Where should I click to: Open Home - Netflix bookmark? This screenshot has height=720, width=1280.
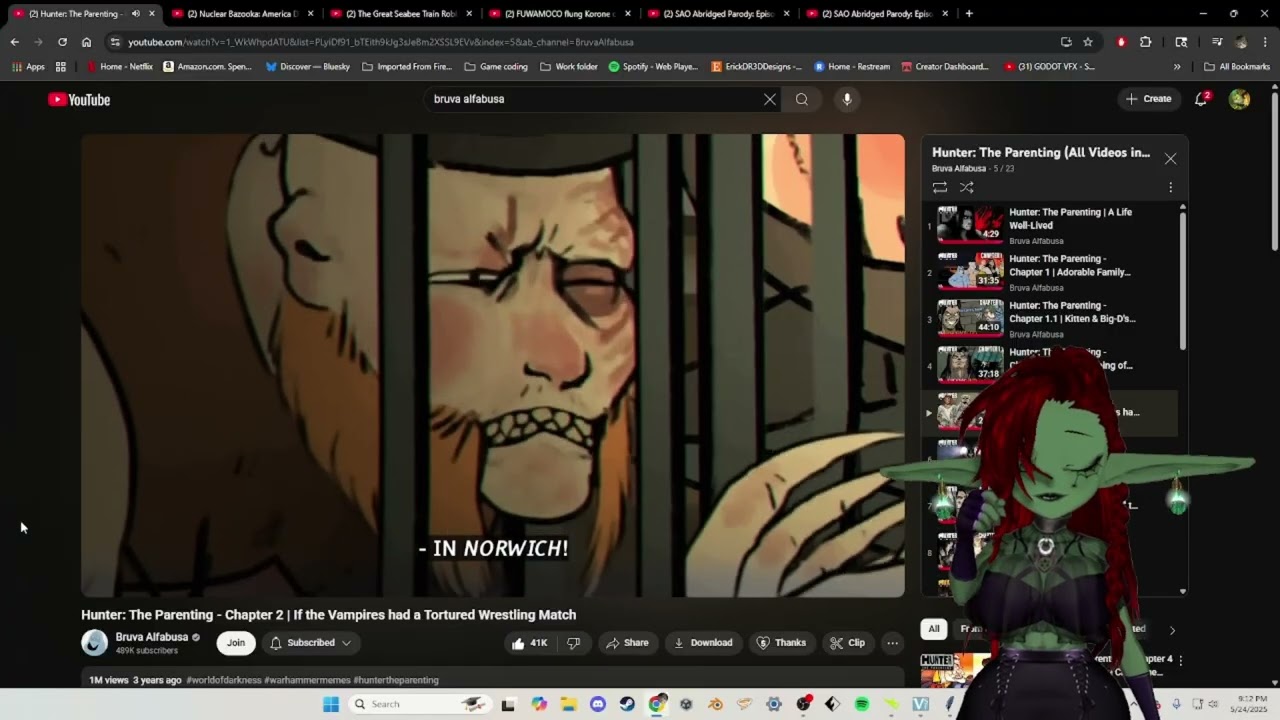[x=120, y=67]
